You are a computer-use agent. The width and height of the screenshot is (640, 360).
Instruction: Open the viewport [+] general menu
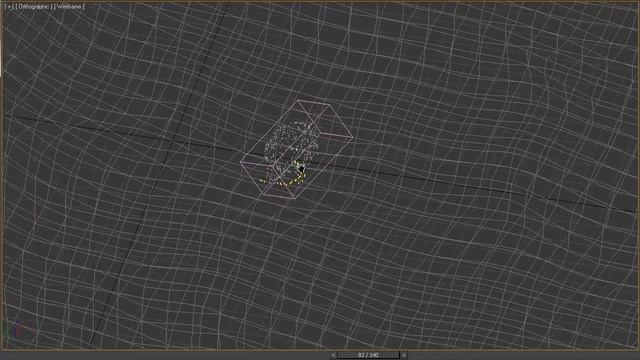pyautogui.click(x=9, y=7)
